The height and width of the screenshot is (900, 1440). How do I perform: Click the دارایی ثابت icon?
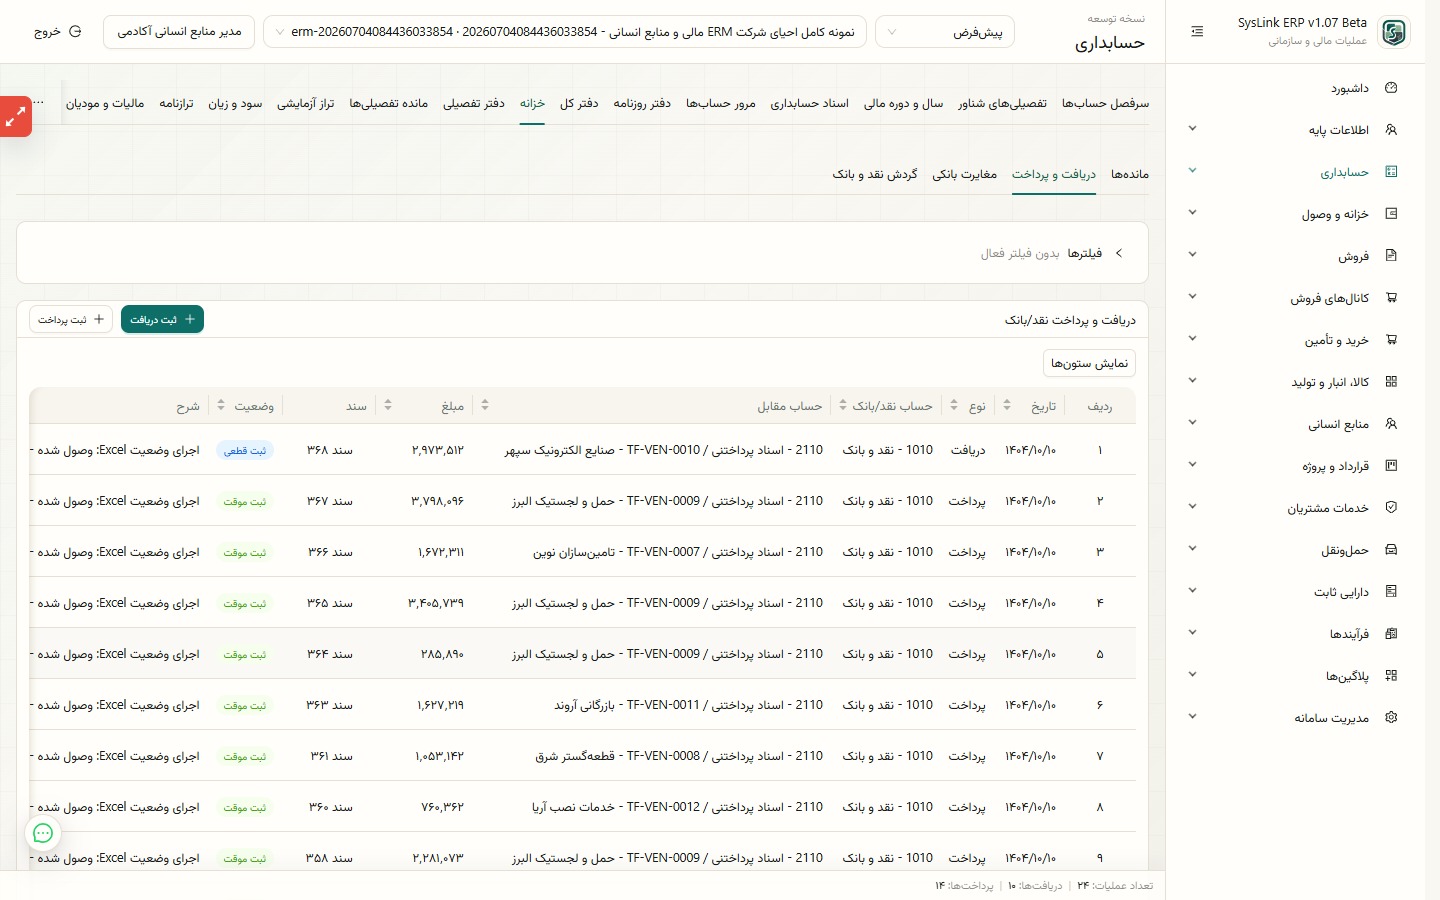point(1391,592)
